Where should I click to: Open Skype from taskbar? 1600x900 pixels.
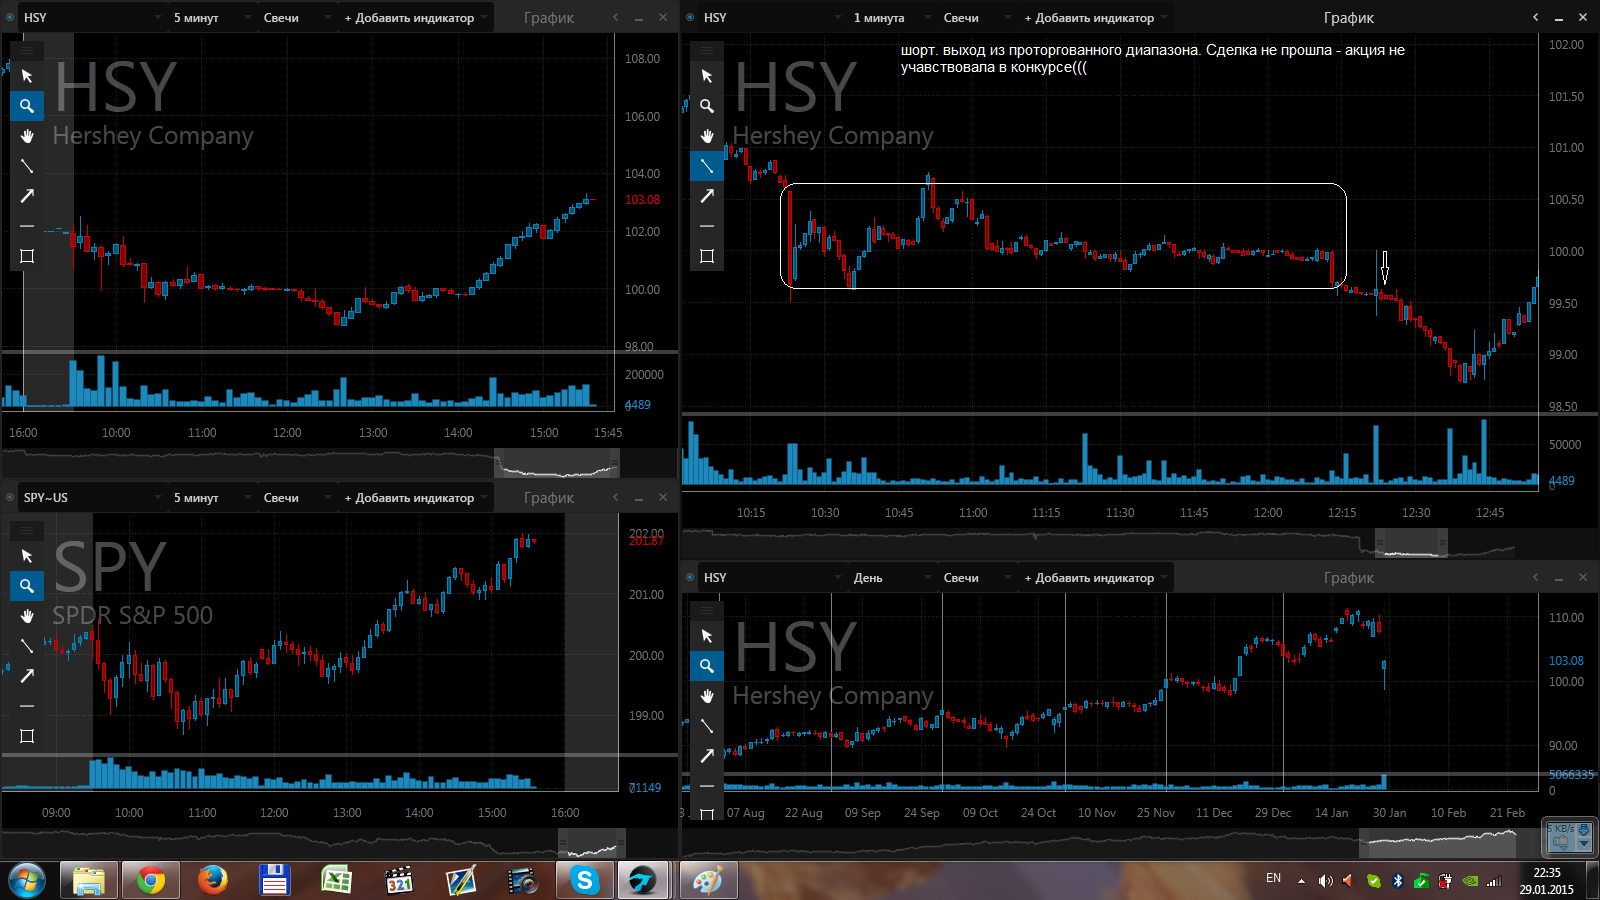pyautogui.click(x=584, y=880)
